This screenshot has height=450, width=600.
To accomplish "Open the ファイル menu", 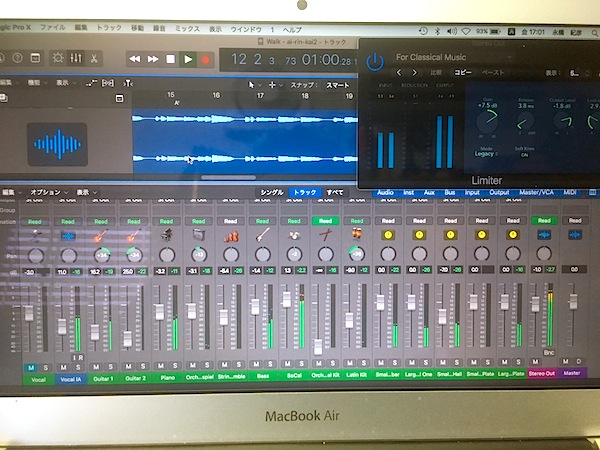I will (x=53, y=28).
